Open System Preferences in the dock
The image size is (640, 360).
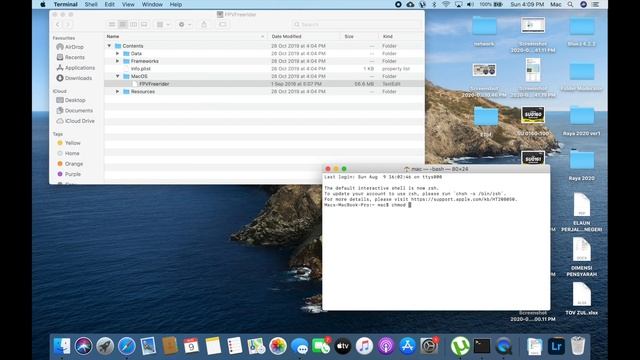tap(429, 346)
